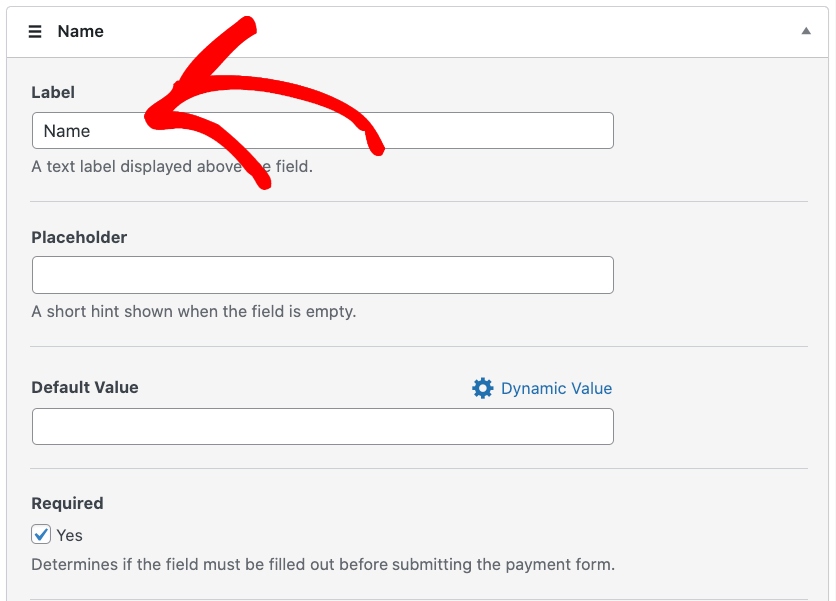Viewport: 836px width, 601px height.
Task: Click the "Yes" text beside the Required checkbox
Action: [x=69, y=535]
